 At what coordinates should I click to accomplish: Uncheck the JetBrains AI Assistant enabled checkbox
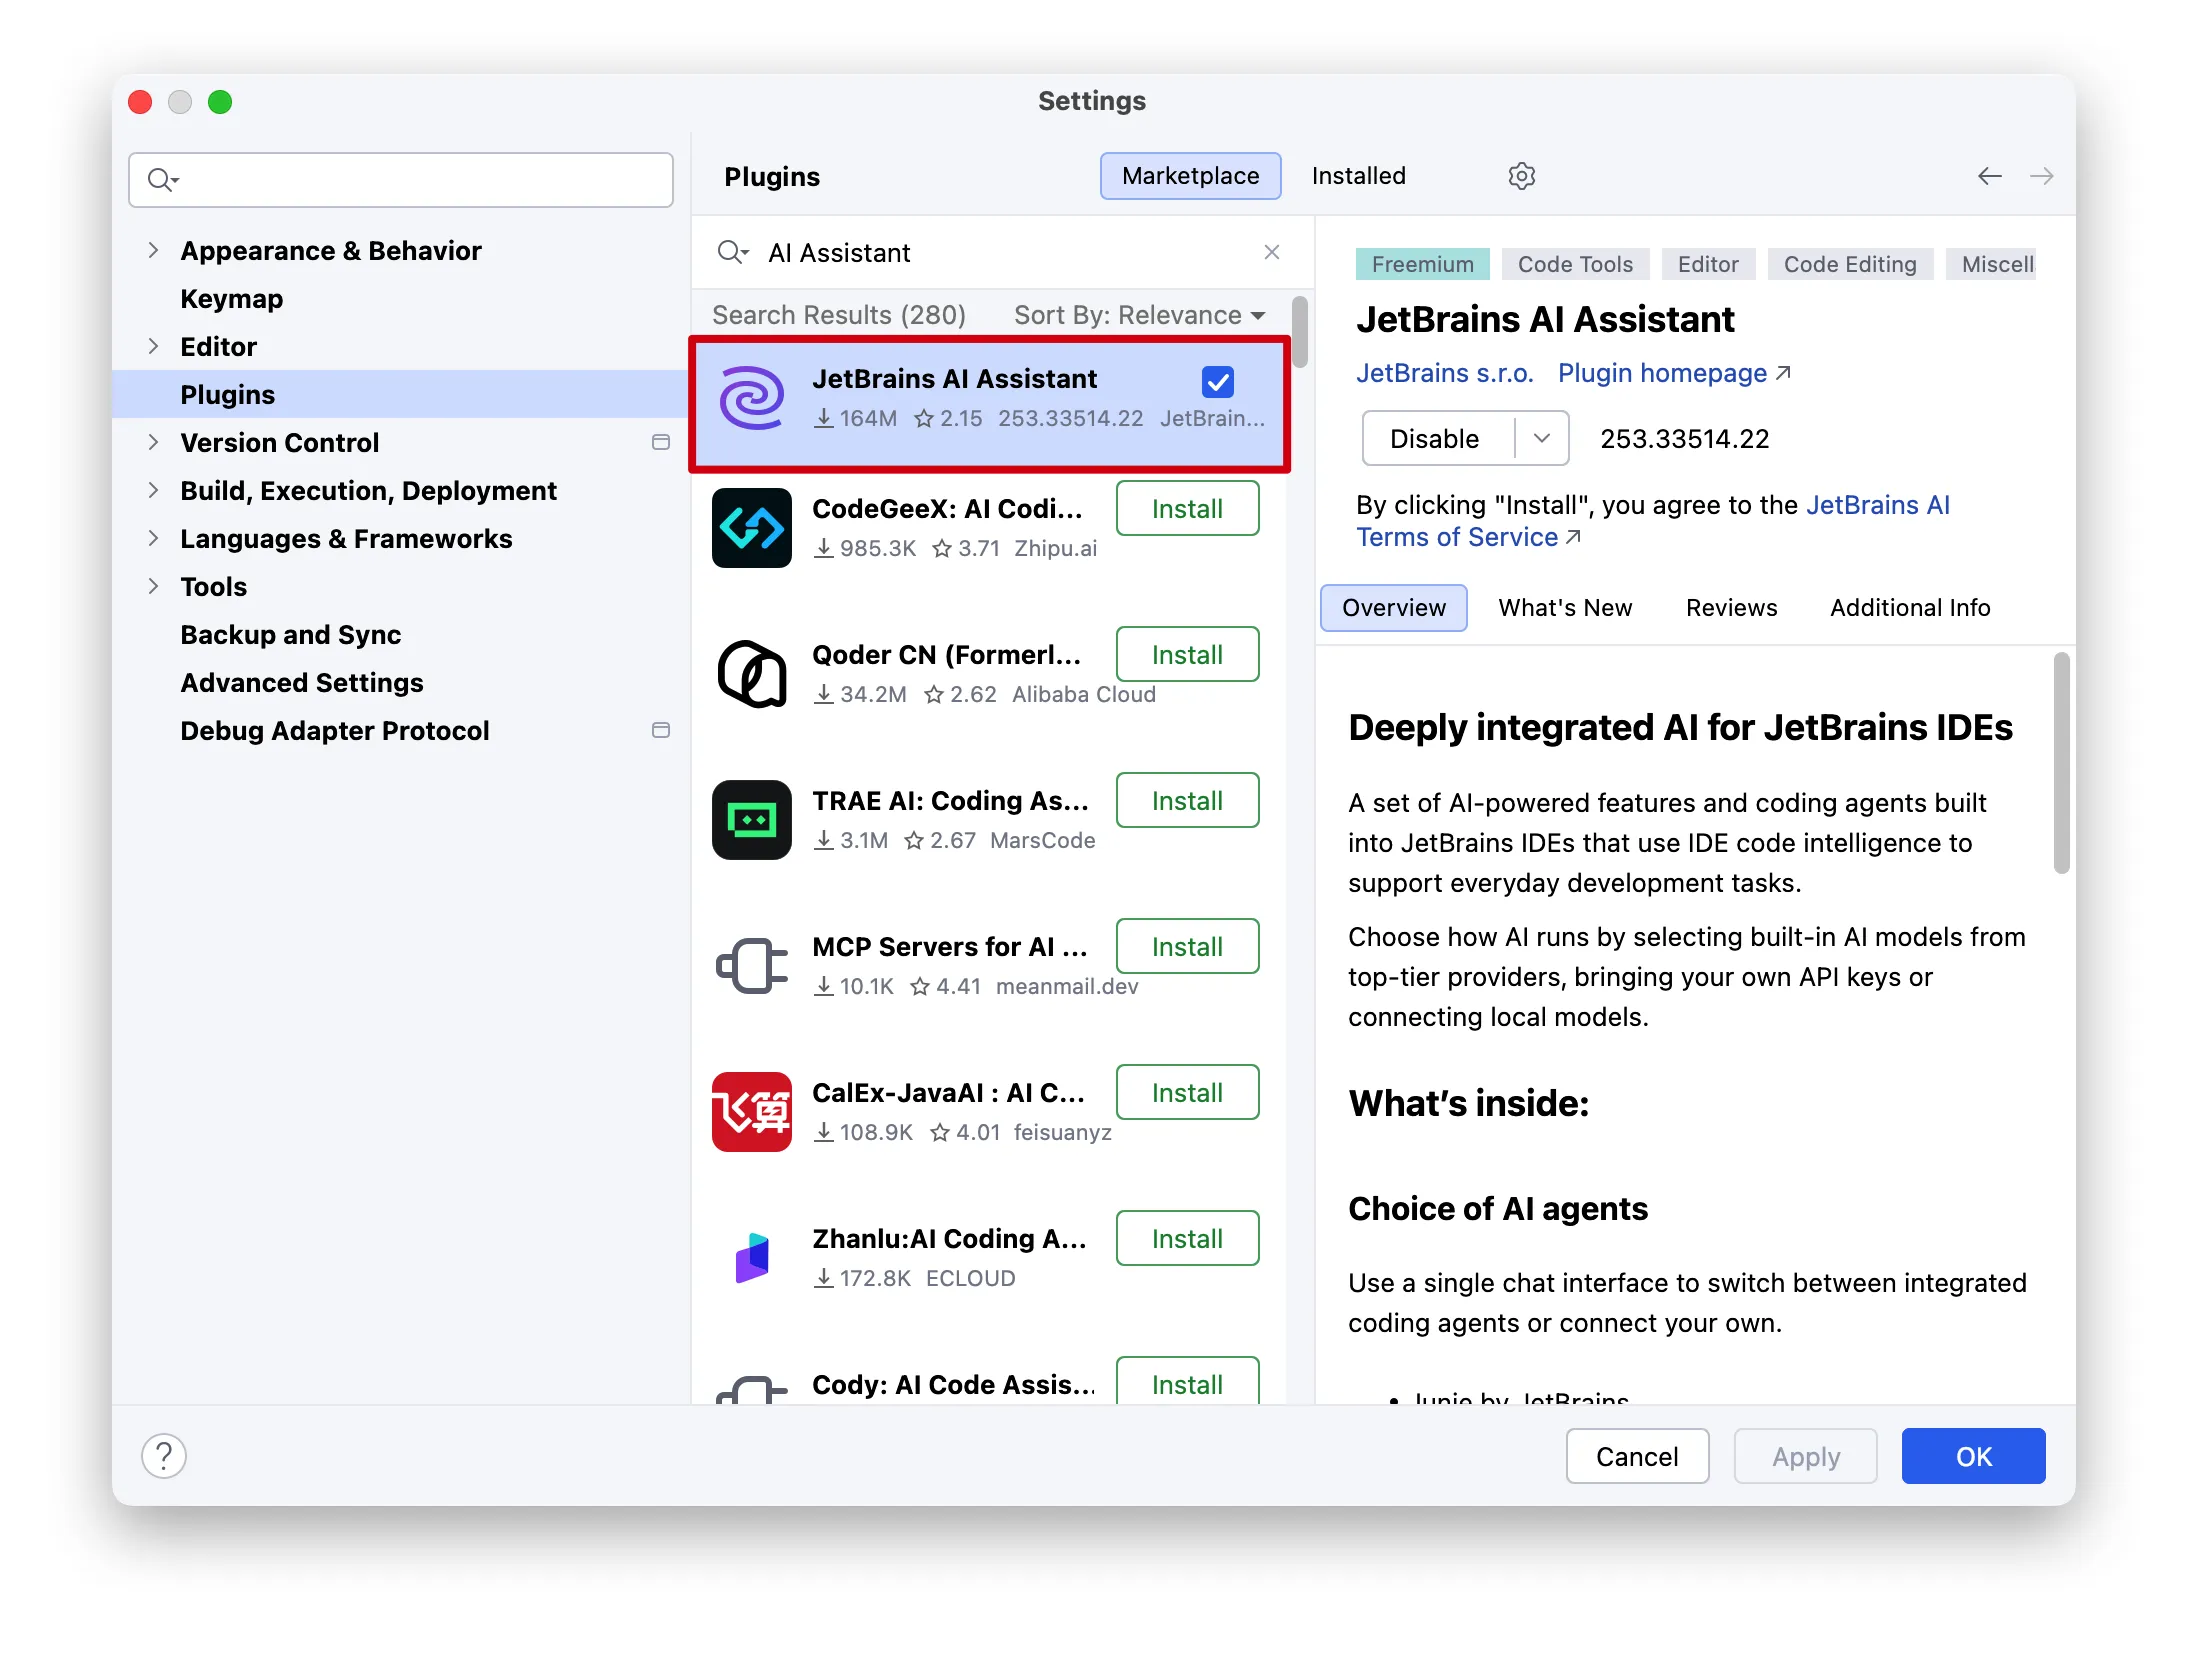[1217, 381]
